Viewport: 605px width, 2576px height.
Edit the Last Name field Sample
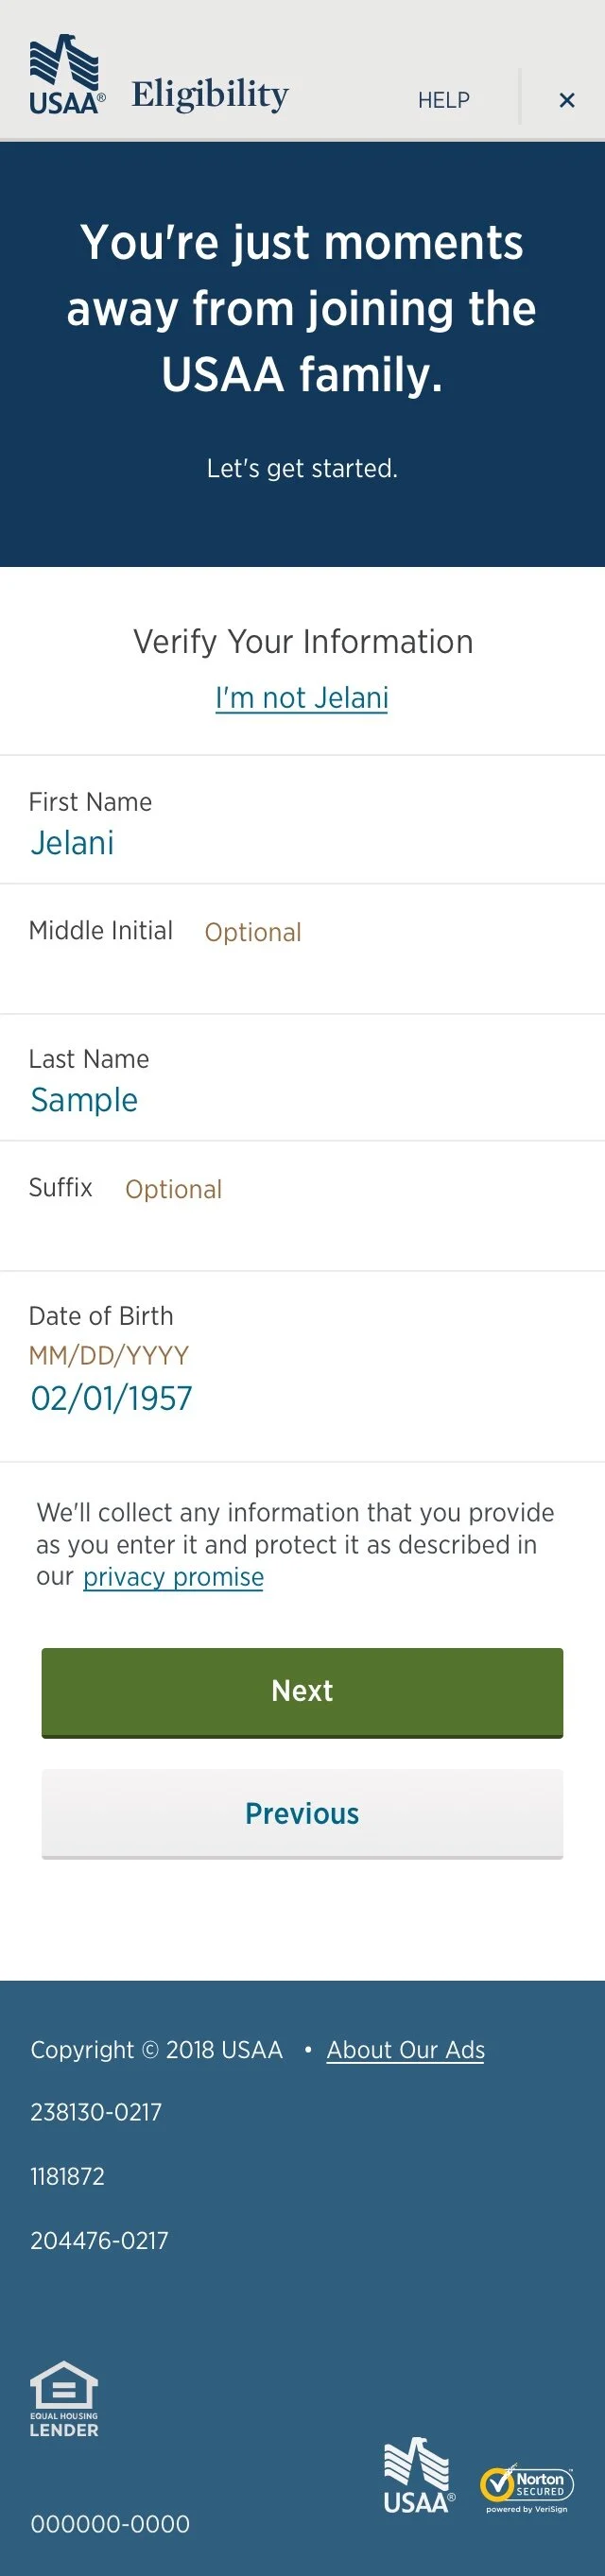coord(302,1078)
